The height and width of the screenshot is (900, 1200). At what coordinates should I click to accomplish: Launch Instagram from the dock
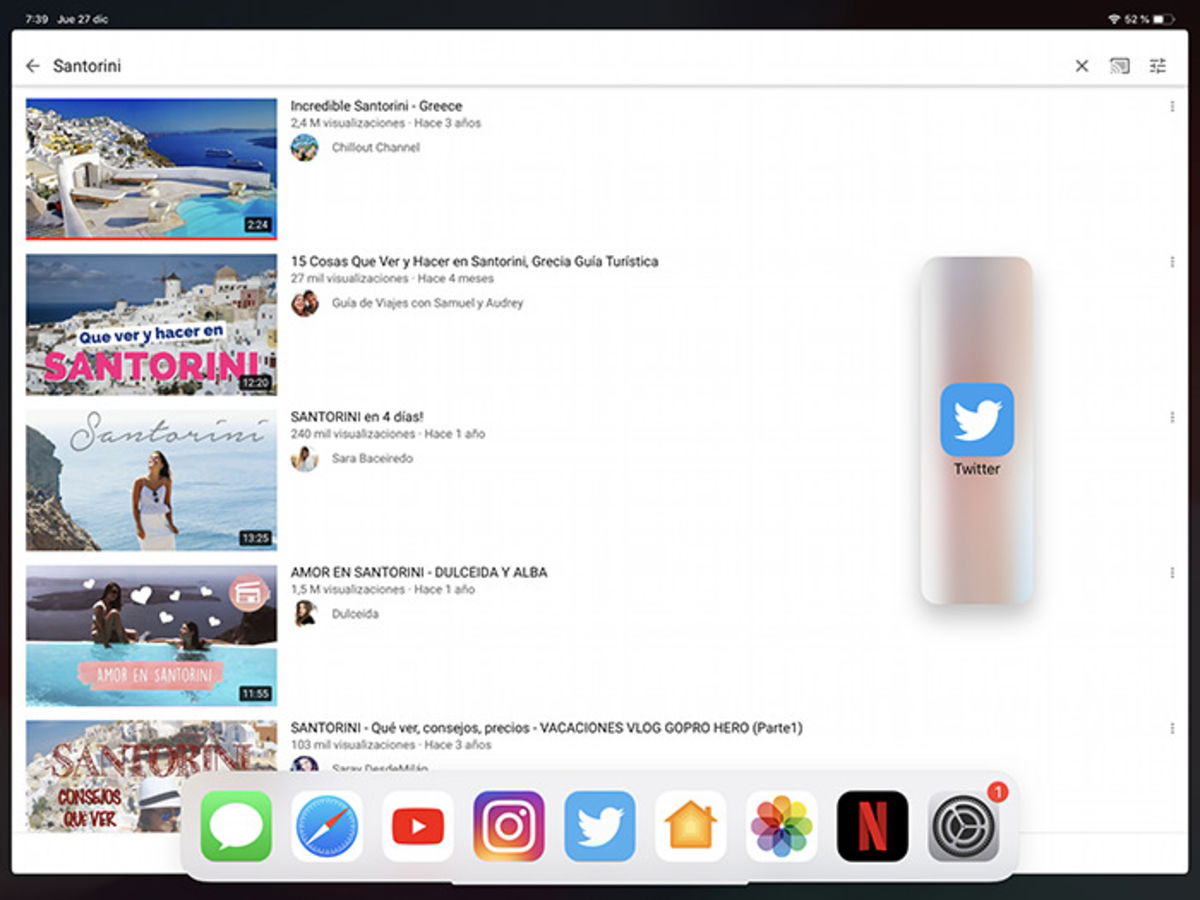(508, 827)
